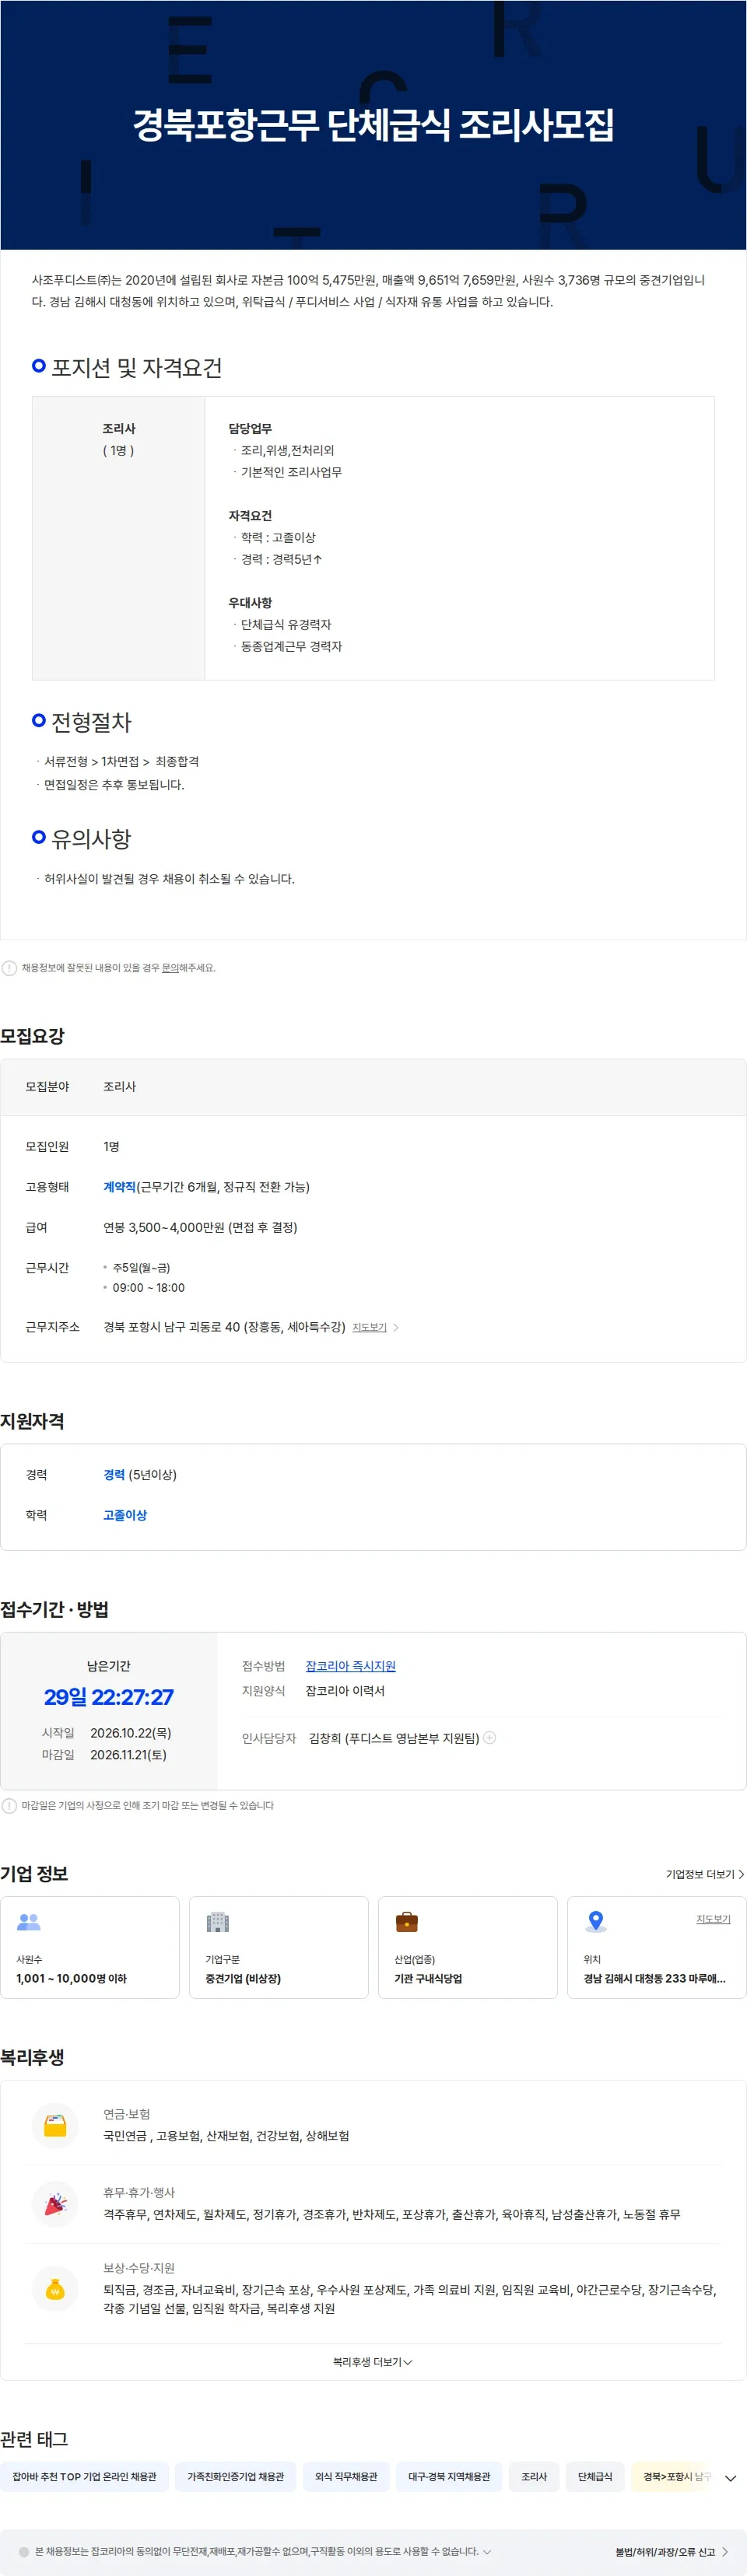Click the 고졸이상 education link
The height and width of the screenshot is (2576, 747).
[125, 1515]
